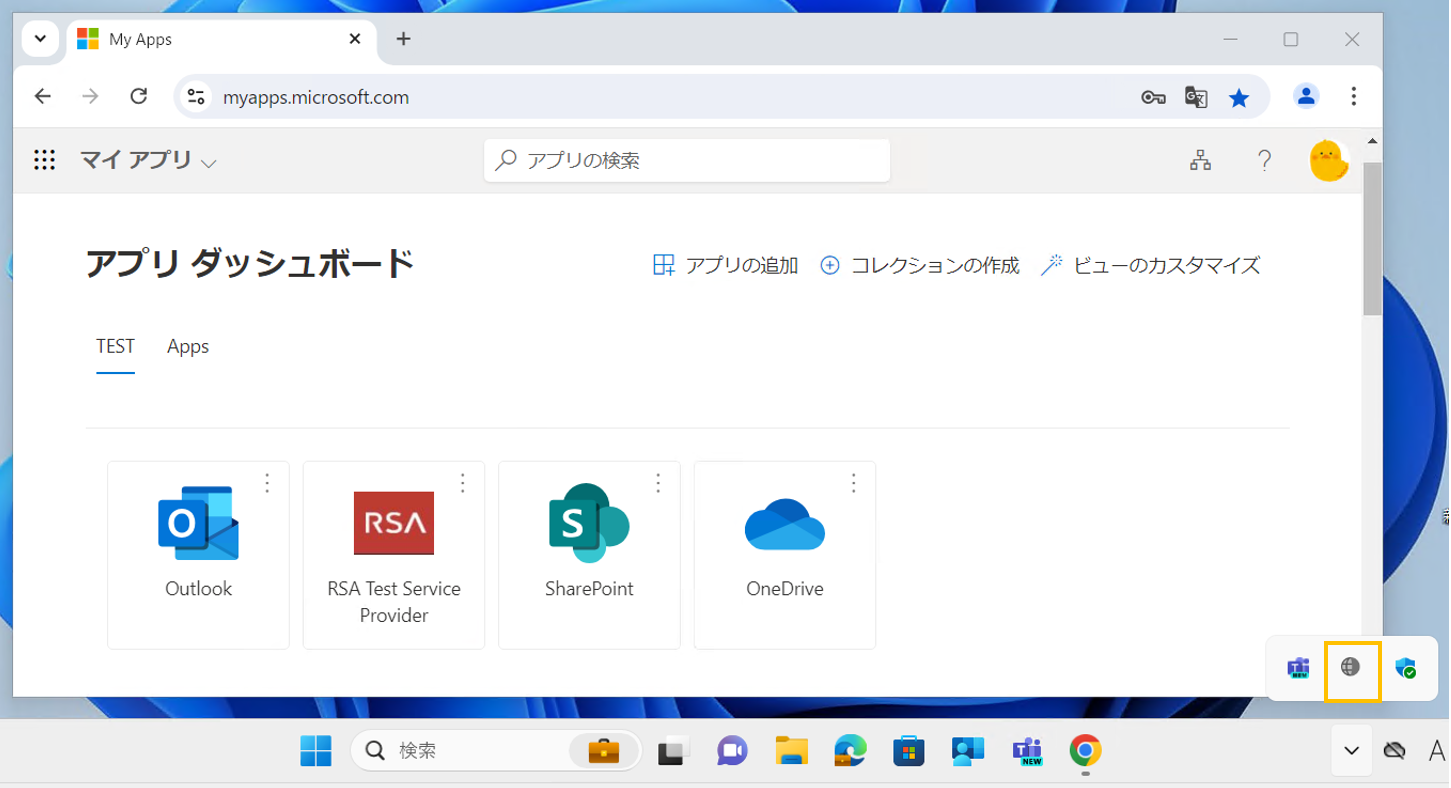Click the Chrome password key icon
The height and width of the screenshot is (788, 1451).
(1153, 97)
